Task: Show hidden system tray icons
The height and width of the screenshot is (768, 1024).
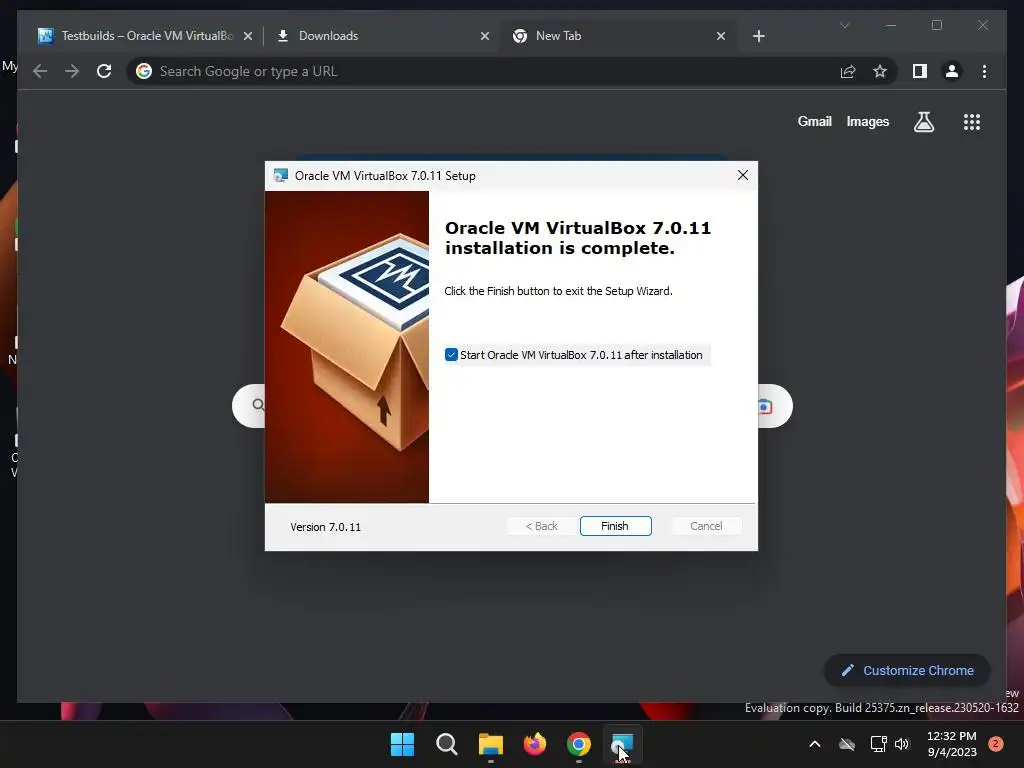Action: coord(814,744)
